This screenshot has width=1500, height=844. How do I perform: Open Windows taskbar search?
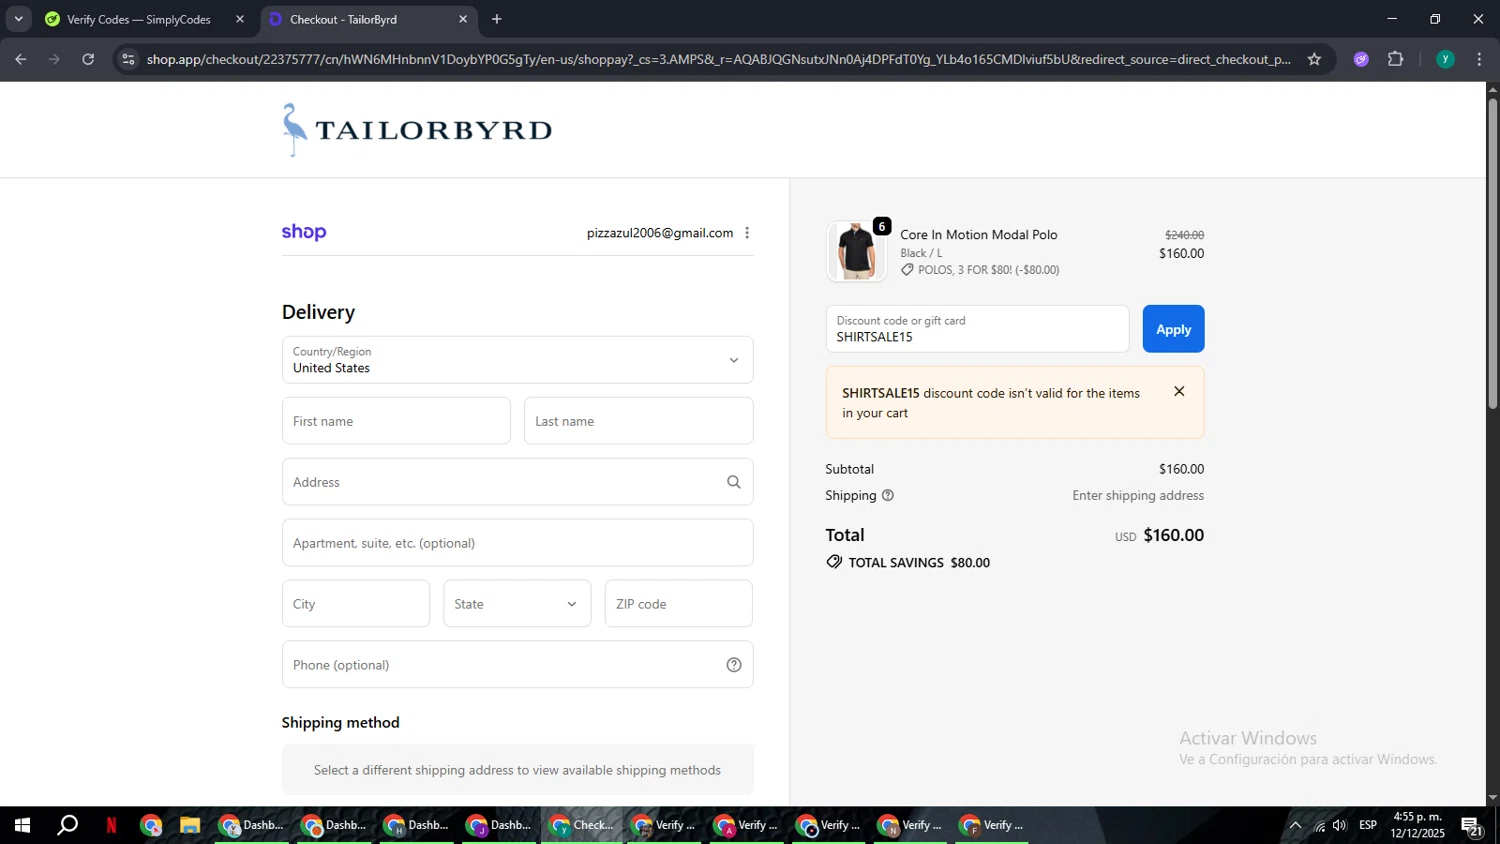tap(68, 825)
